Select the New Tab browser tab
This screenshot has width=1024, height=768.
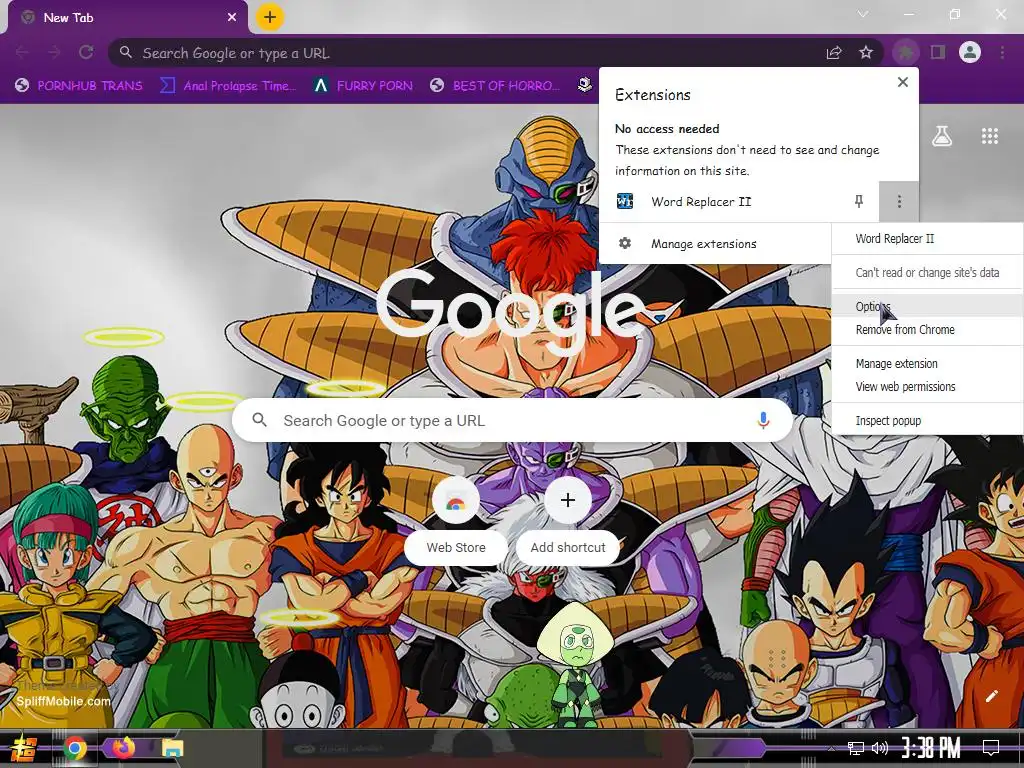(x=128, y=18)
